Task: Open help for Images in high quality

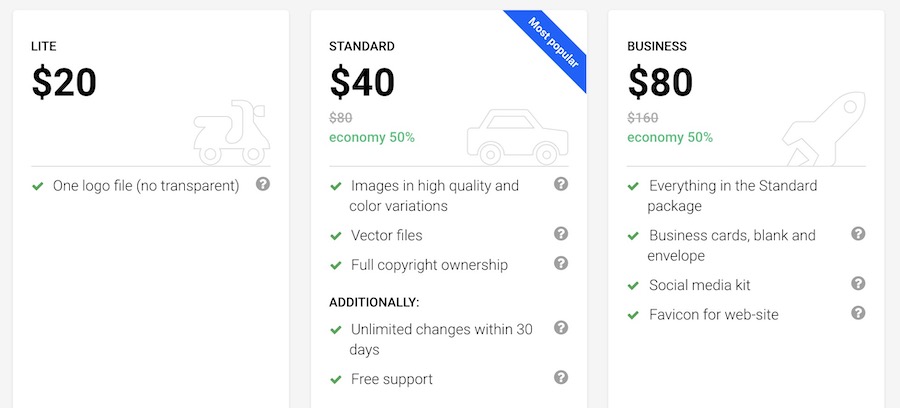Action: [x=561, y=184]
